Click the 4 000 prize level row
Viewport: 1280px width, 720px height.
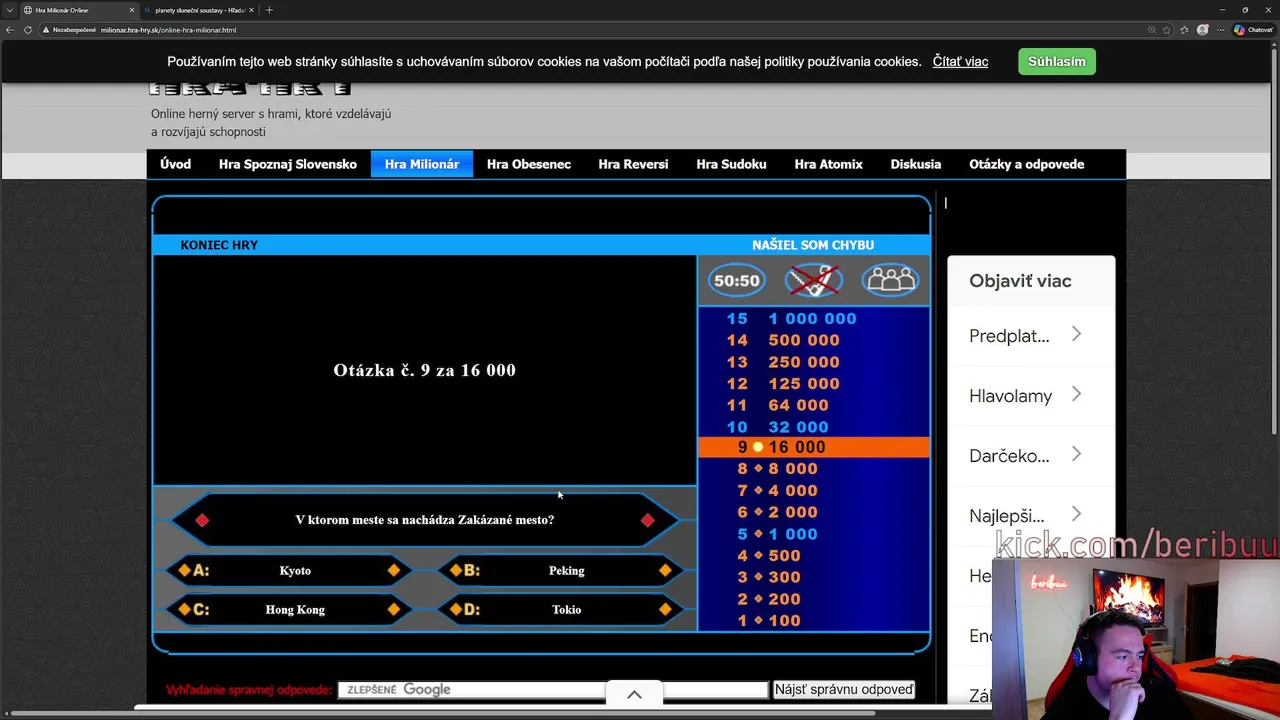click(x=813, y=490)
